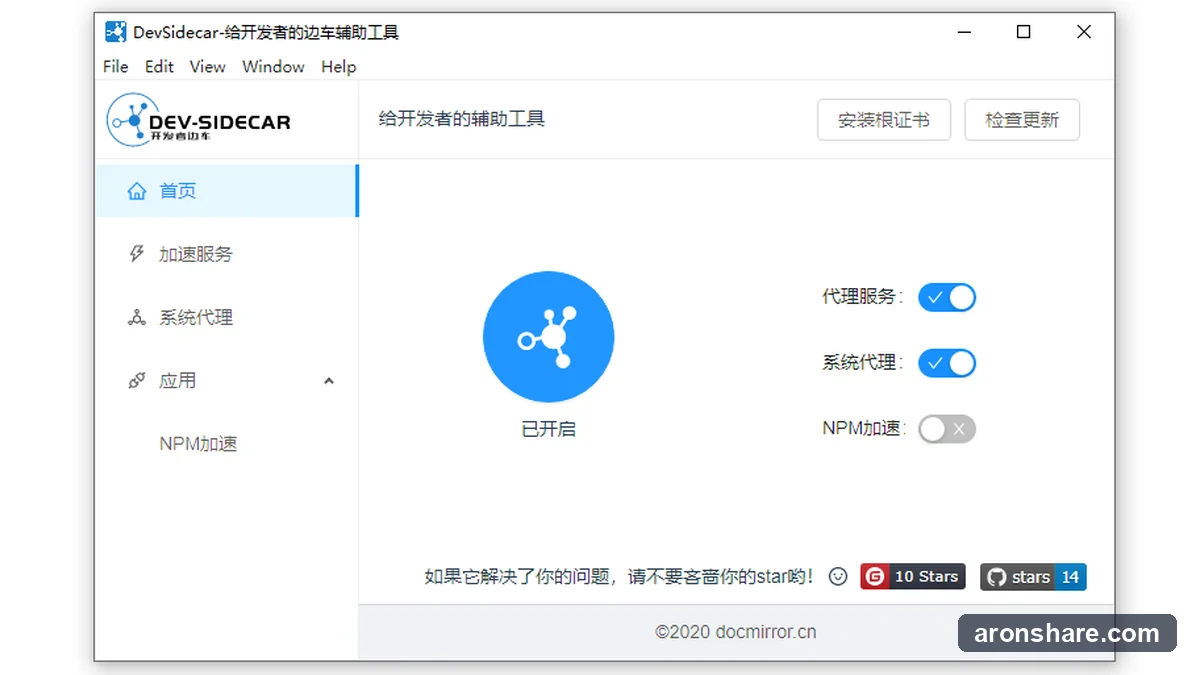Collapse the 应用 submenu chevron
The image size is (1200, 675).
point(329,381)
